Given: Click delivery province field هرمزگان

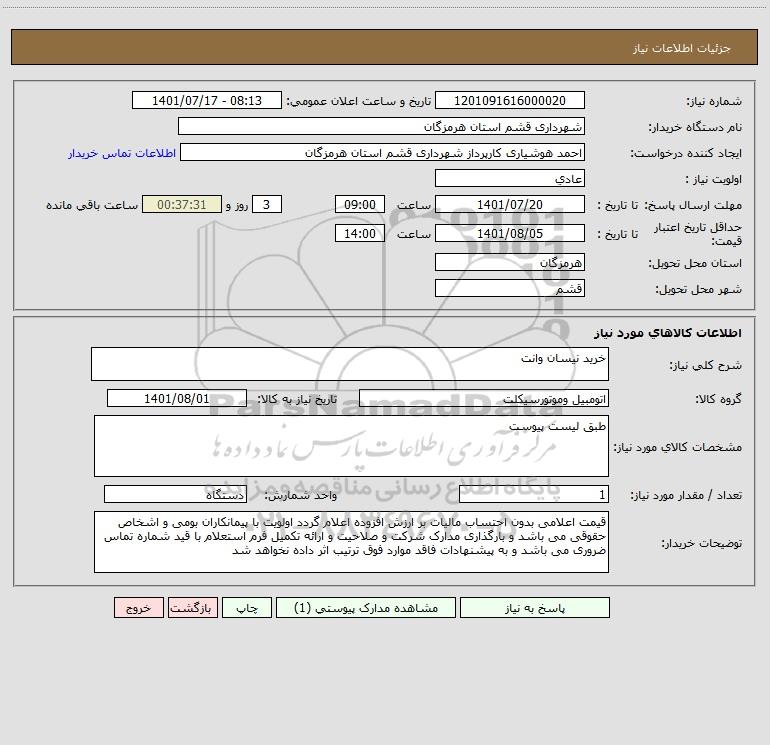Looking at the screenshot, I should coord(510,262).
